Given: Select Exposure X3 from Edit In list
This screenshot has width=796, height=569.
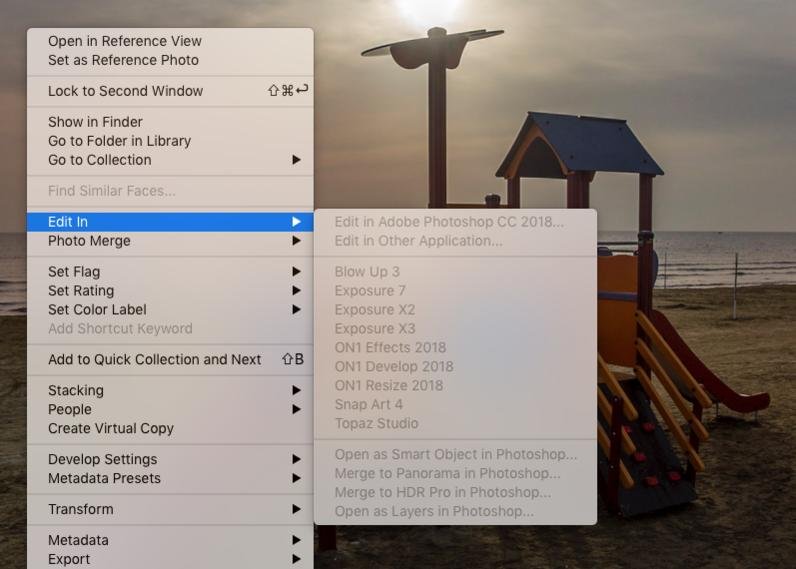Looking at the screenshot, I should [375, 329].
